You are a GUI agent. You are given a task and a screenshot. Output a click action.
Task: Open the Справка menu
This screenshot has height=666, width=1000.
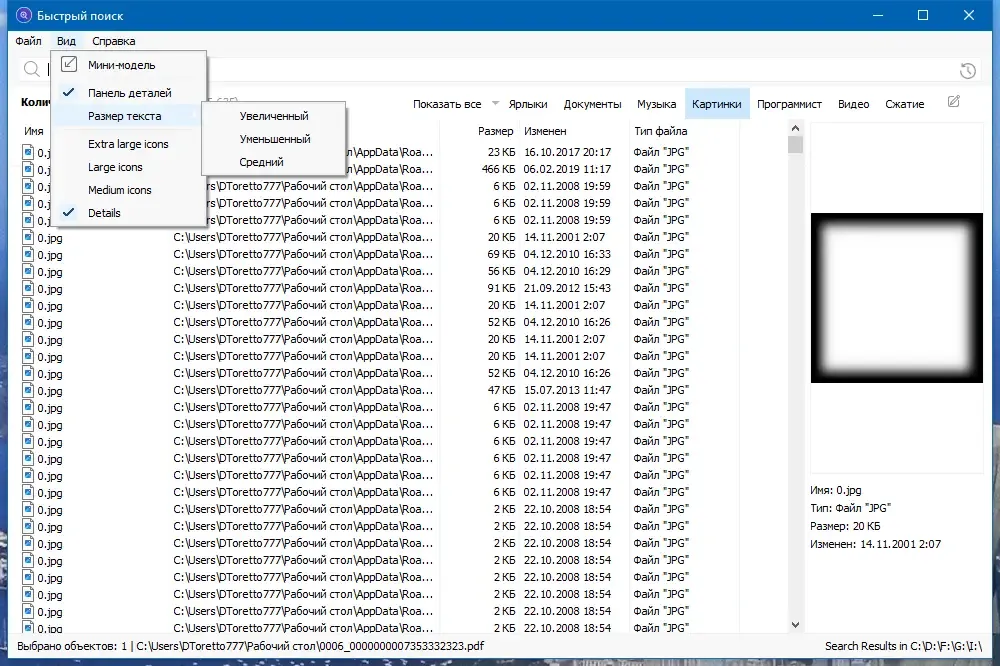click(114, 41)
